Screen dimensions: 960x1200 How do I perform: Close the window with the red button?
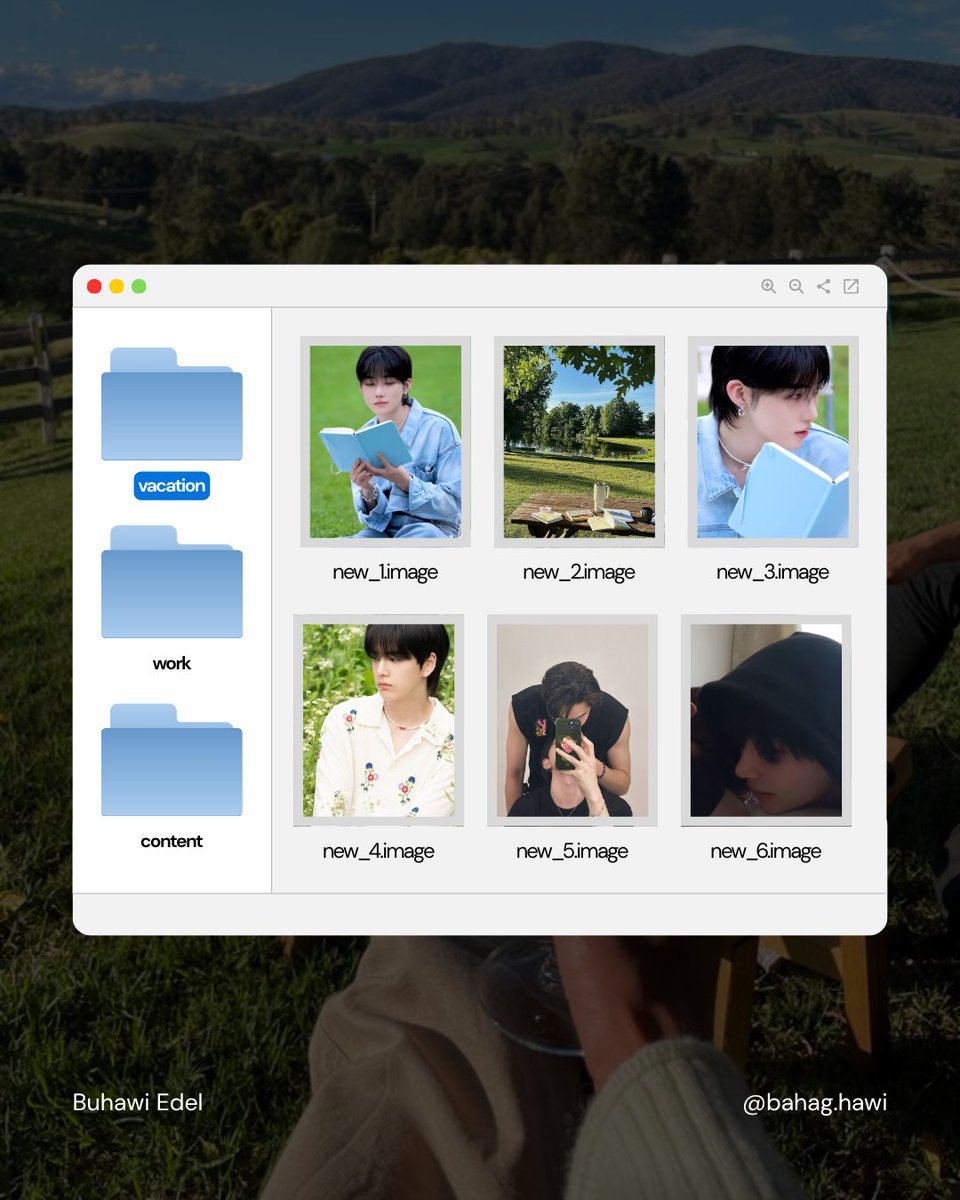click(x=94, y=287)
